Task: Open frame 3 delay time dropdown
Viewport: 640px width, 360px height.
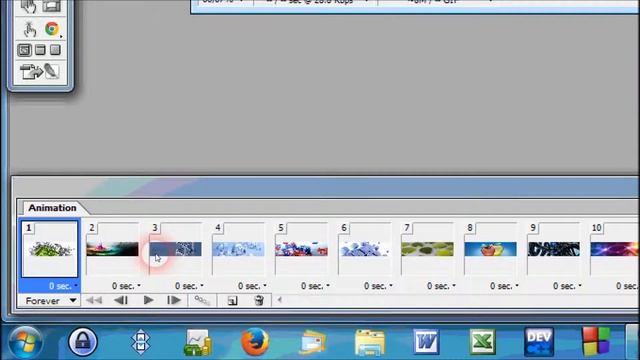Action: (189, 286)
